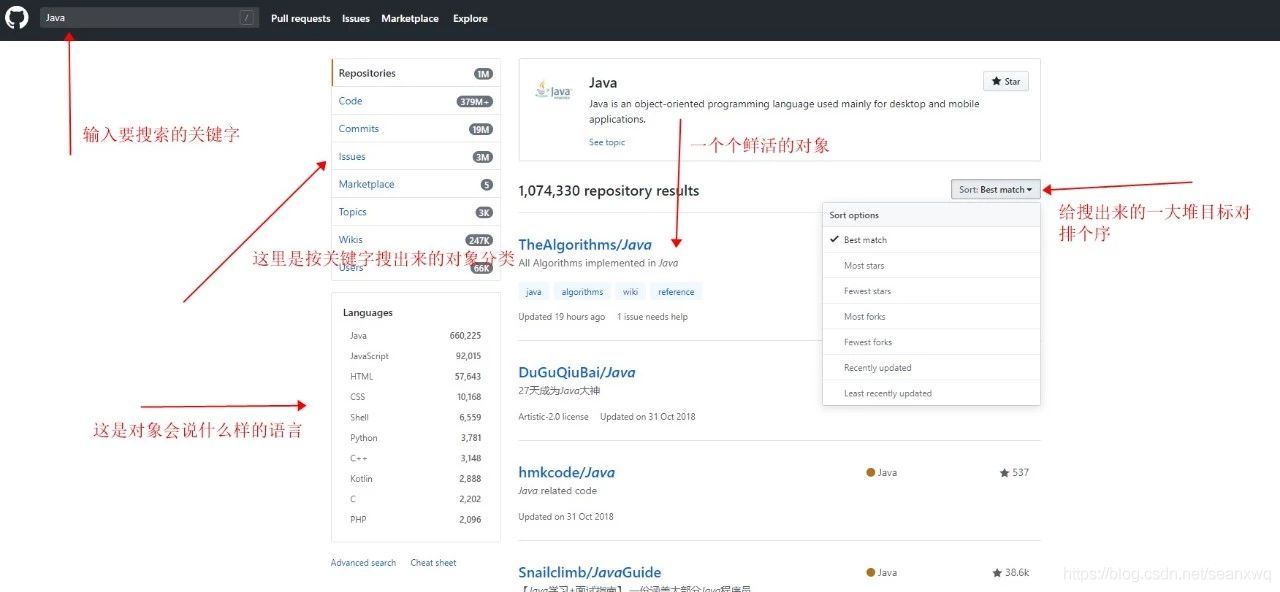Click the slash shortcut key icon
Screen dimensions: 1280x592
(x=246, y=18)
